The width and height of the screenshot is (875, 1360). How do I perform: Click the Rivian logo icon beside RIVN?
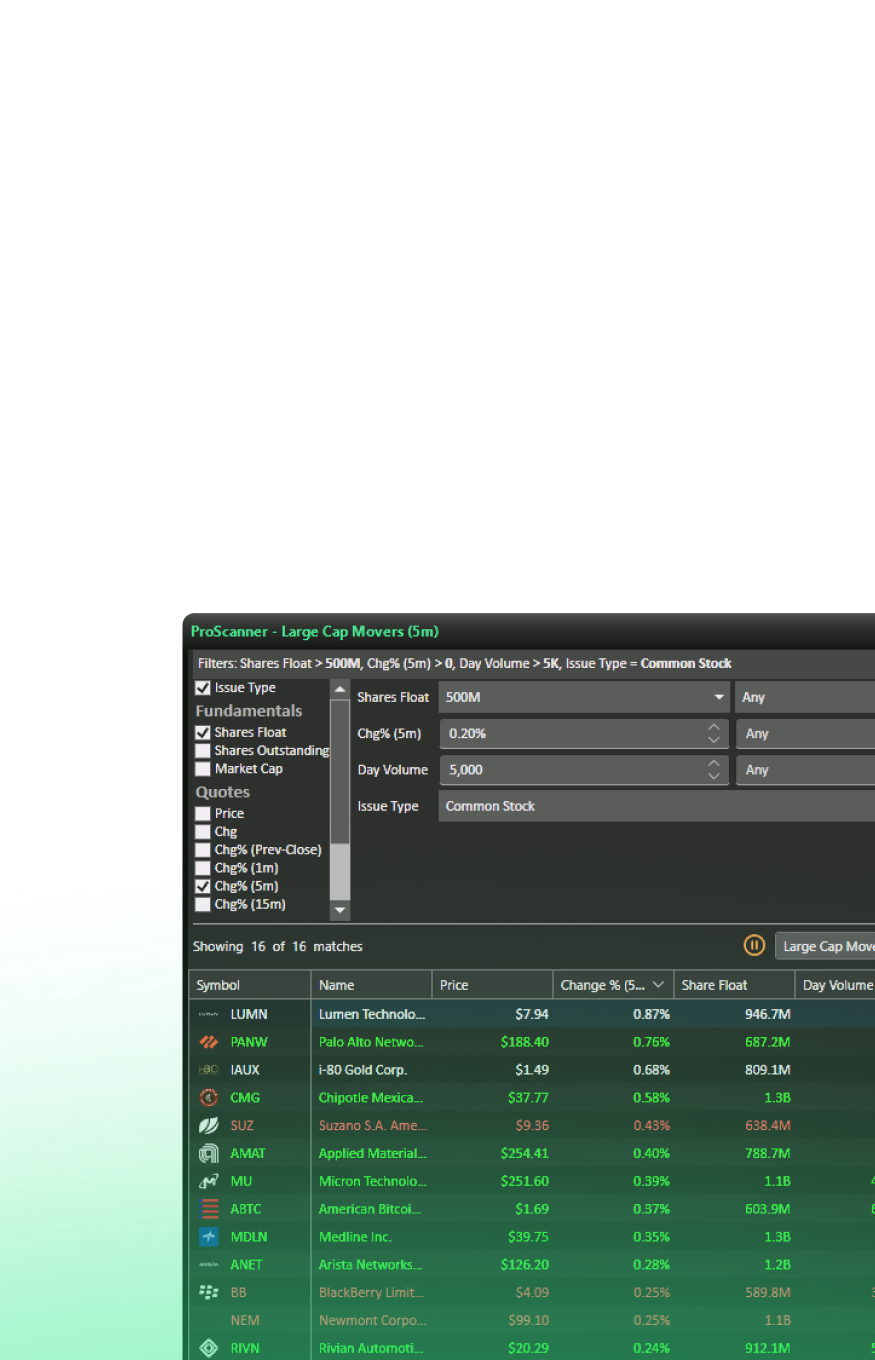209,1348
